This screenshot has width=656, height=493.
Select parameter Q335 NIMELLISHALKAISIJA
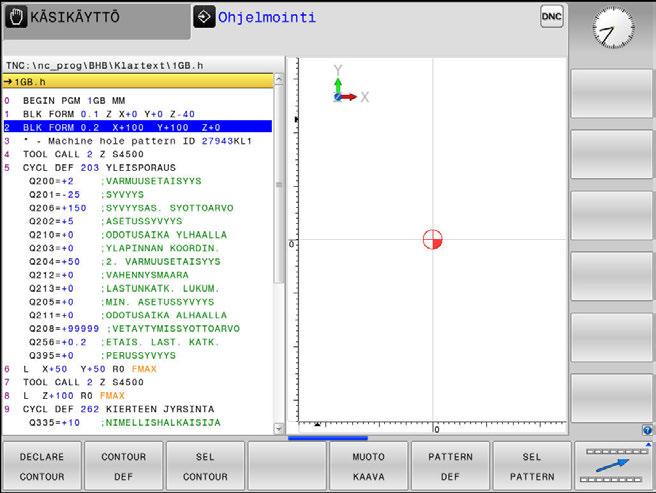tap(138, 422)
